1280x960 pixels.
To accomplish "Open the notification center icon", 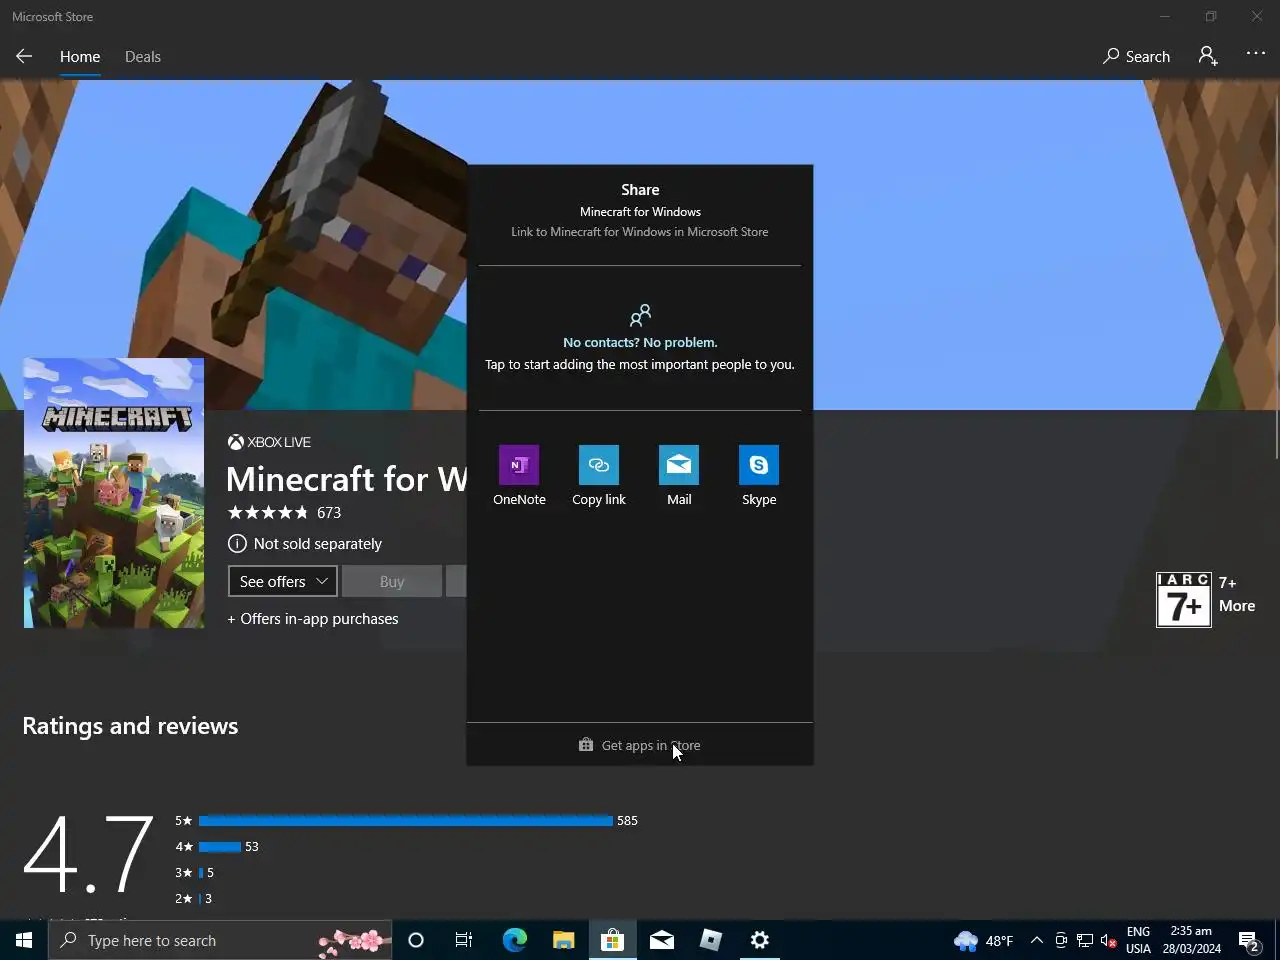I will click(1249, 940).
